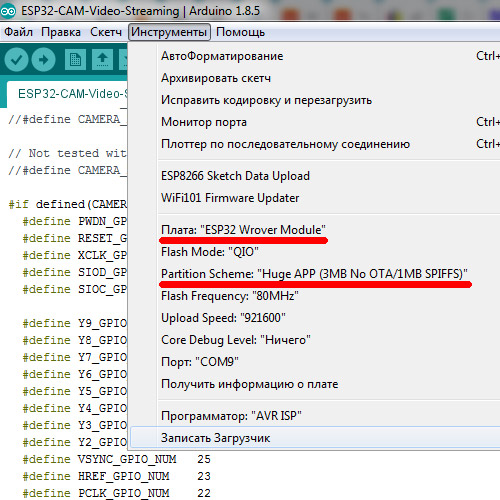Choose АвтоФорматирование menu entry
Viewport: 500px width, 500px height.
pos(313,56)
